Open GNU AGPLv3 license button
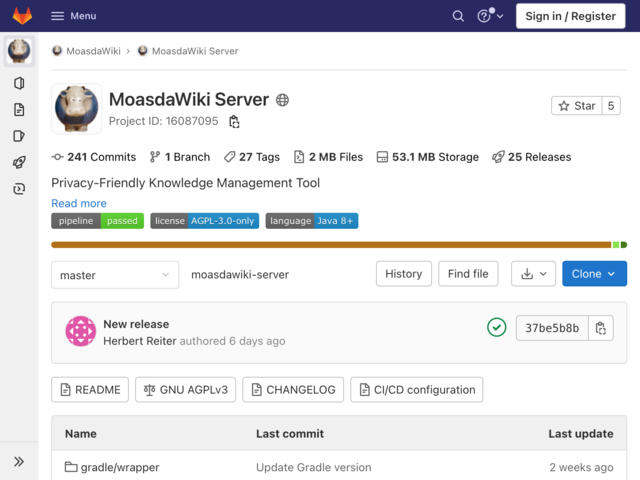Viewport: 640px width, 480px height. coord(186,390)
